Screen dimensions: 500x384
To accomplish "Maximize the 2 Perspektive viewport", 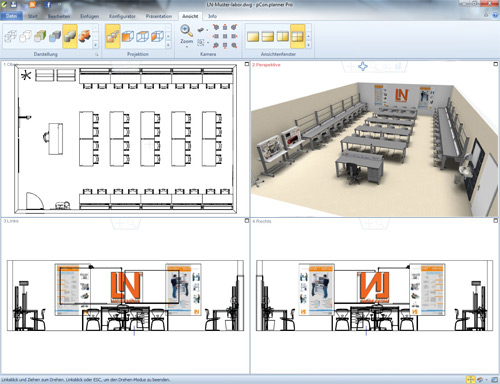I will coord(496,64).
